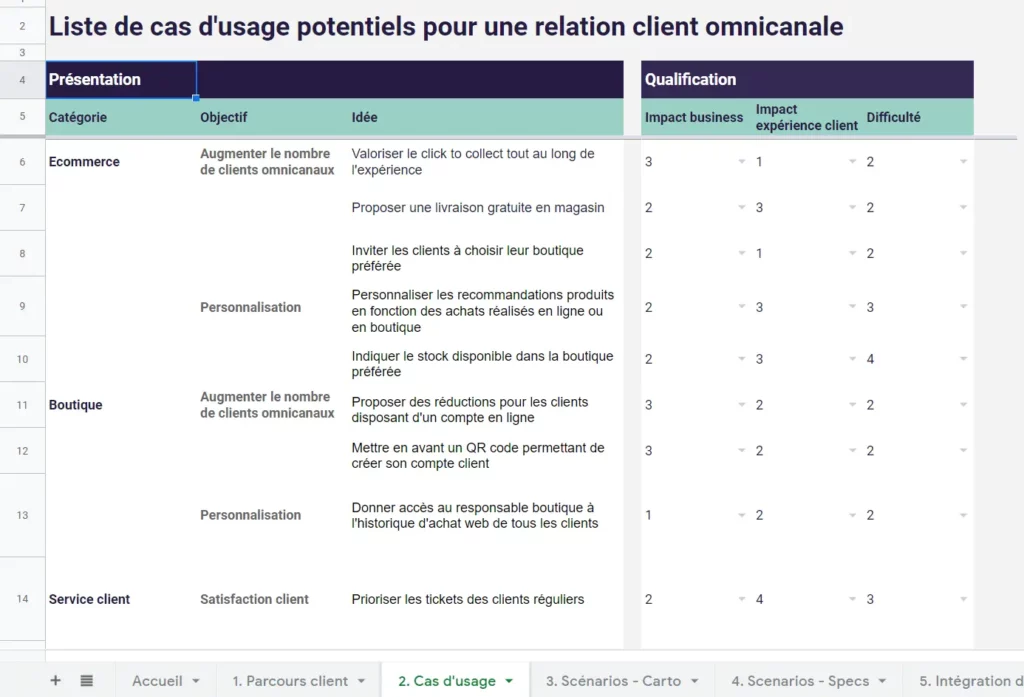The width and height of the screenshot is (1024, 697).
Task: Click the Difficulté column header
Action: coord(918,117)
